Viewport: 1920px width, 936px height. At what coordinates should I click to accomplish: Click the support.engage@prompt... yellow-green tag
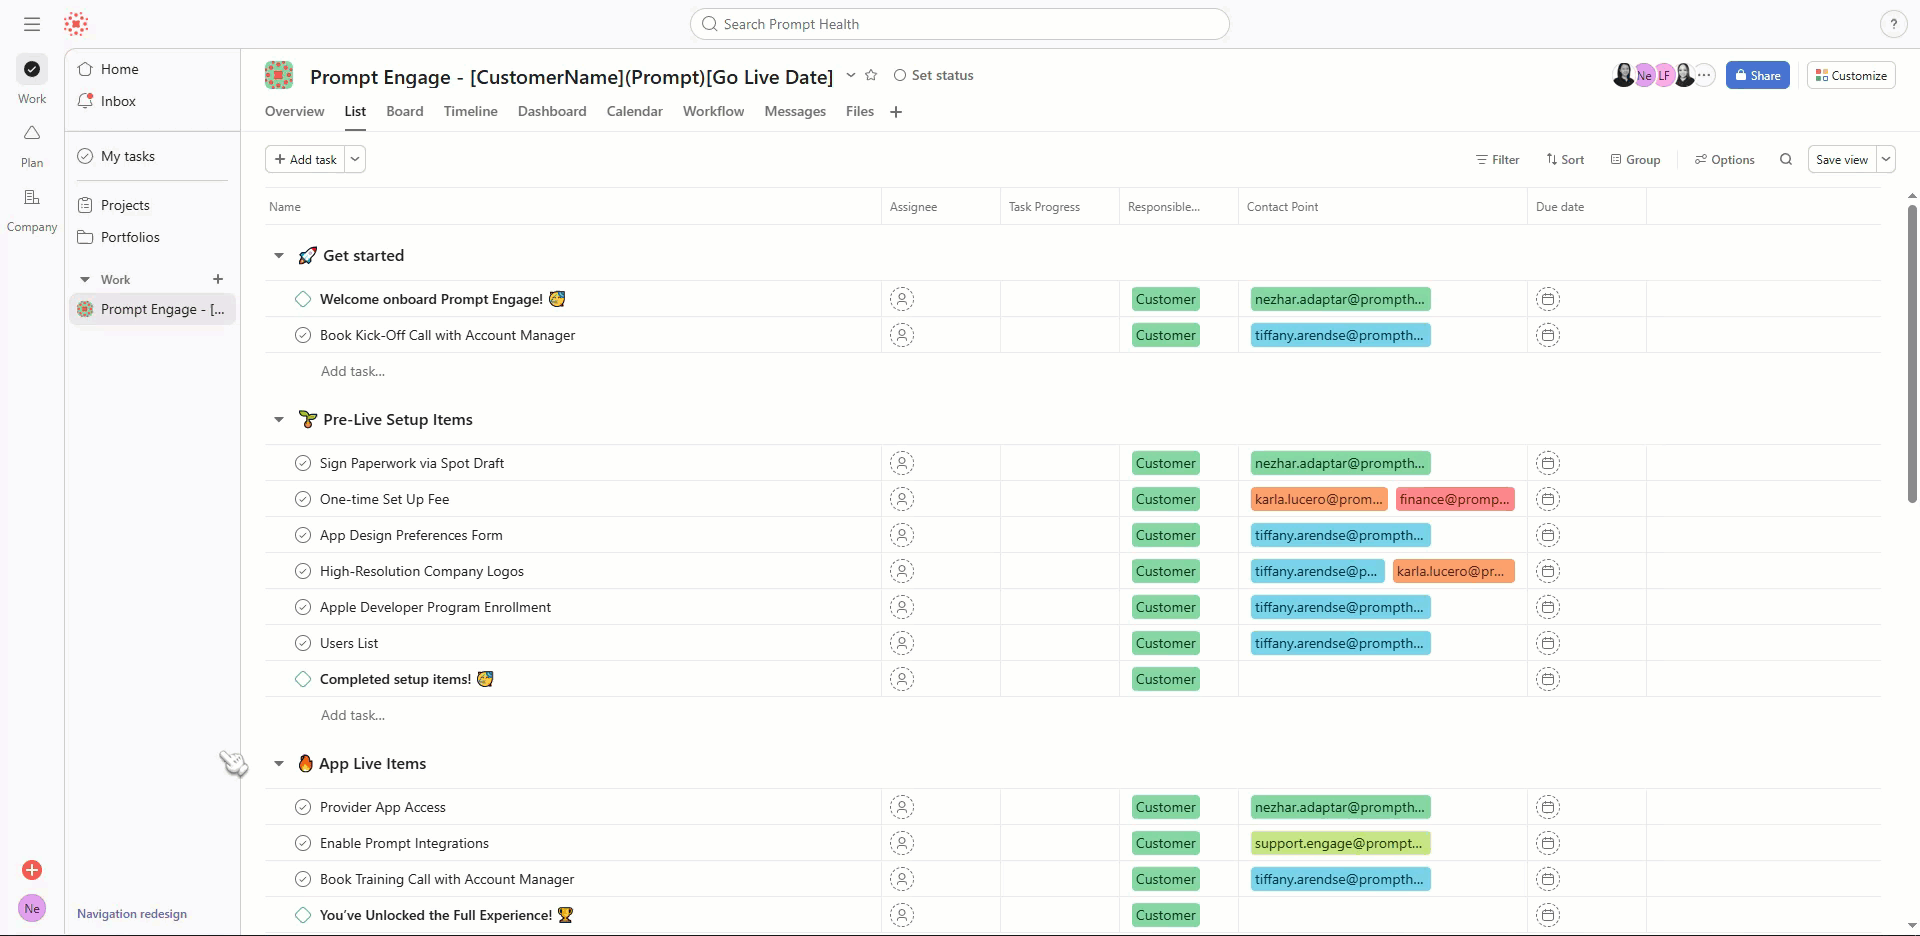(1340, 843)
